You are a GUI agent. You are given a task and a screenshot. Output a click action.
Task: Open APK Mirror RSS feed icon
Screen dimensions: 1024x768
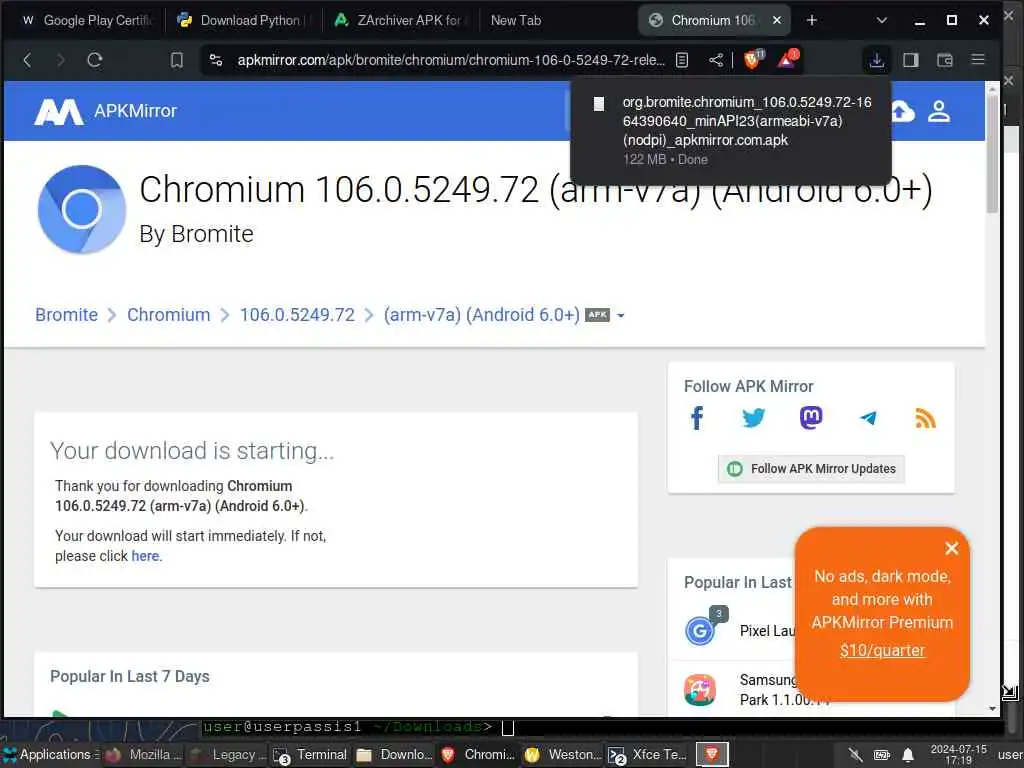(925, 418)
